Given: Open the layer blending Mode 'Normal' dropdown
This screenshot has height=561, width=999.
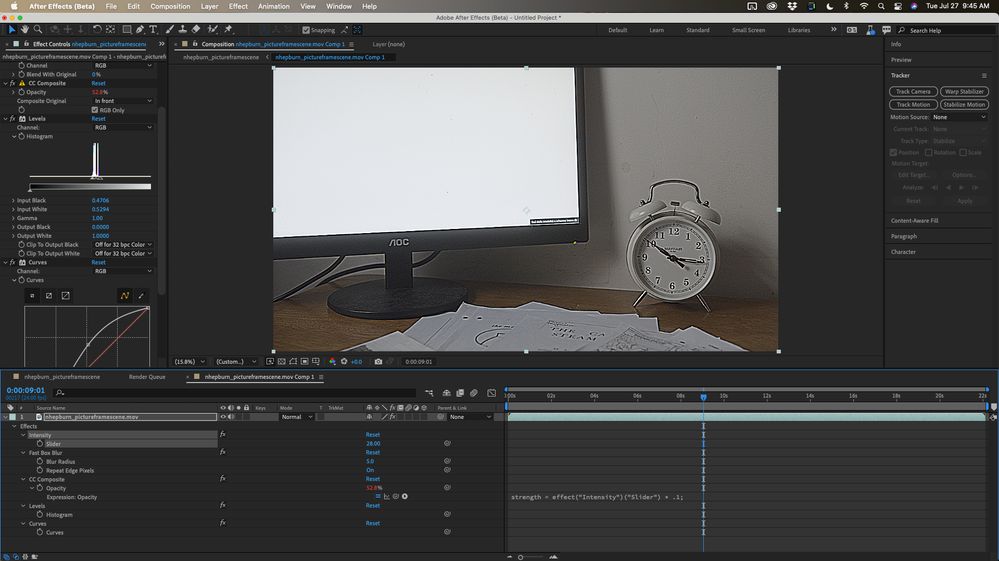Looking at the screenshot, I should tap(297, 417).
